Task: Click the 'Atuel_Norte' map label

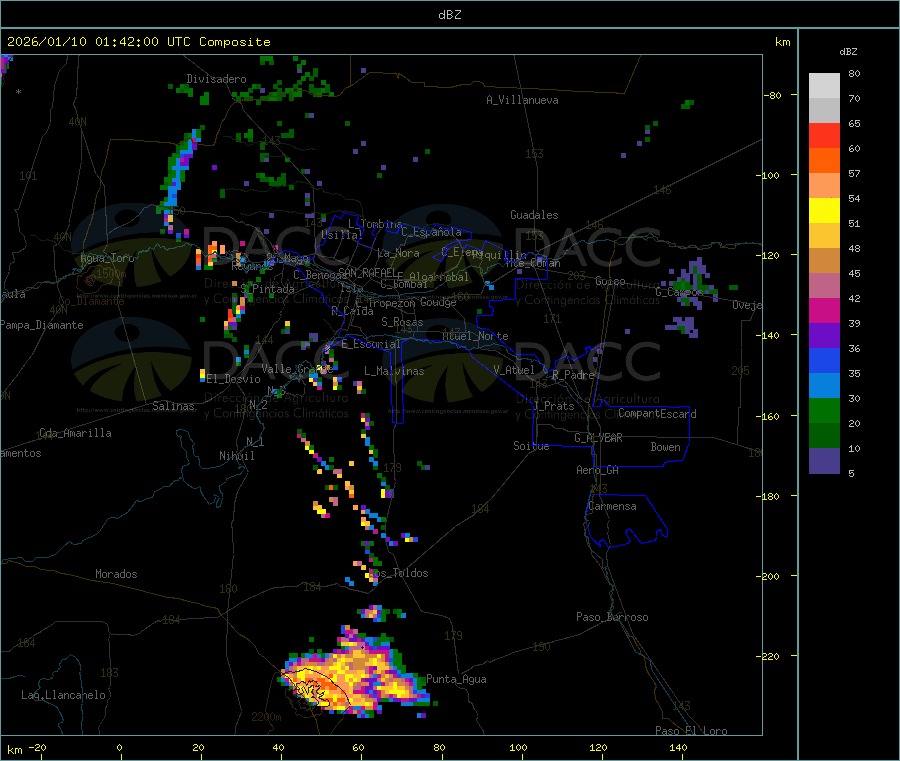Action: tap(475, 336)
